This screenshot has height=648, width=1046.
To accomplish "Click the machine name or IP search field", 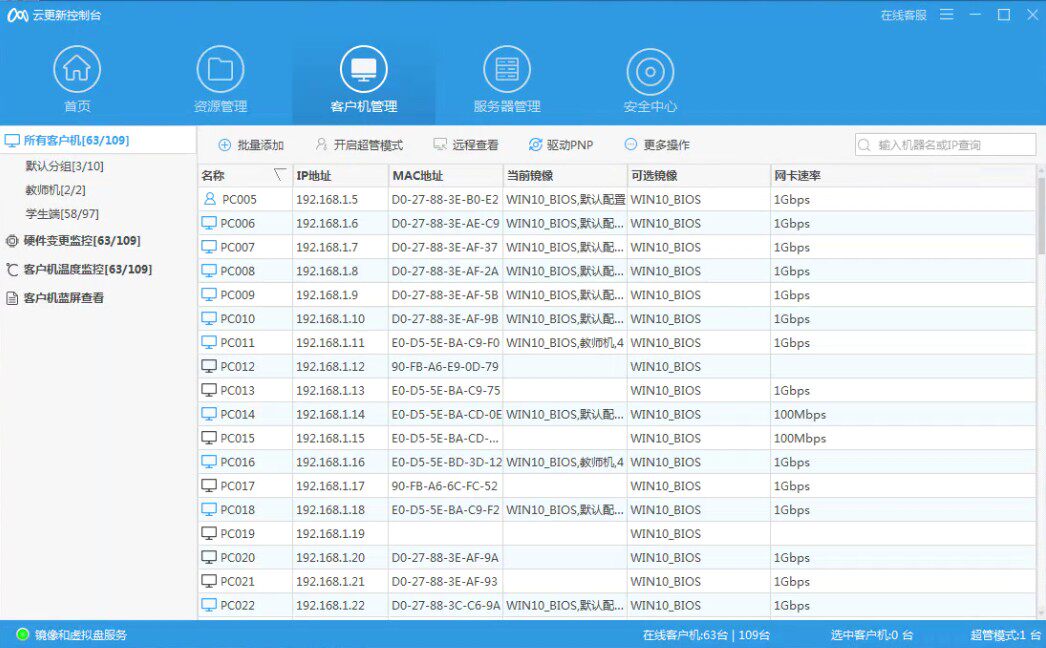I will (x=945, y=145).
